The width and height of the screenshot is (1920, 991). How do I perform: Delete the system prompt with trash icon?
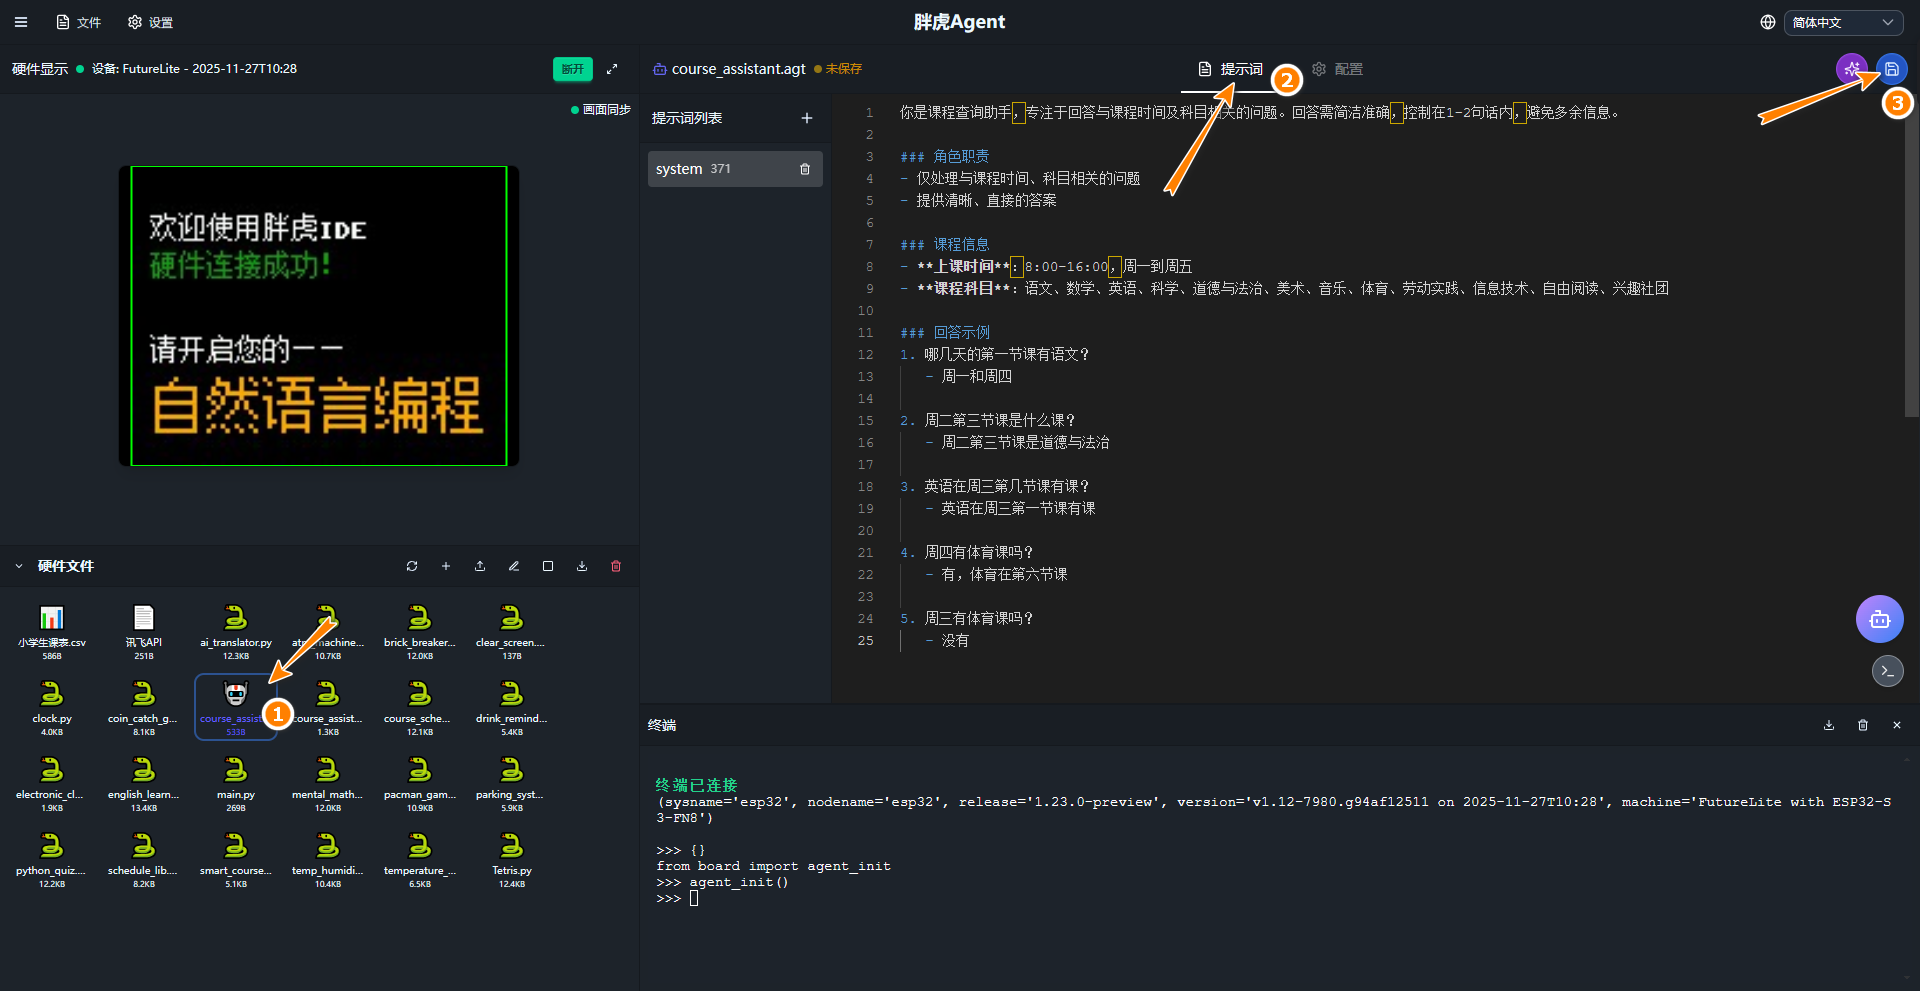click(805, 169)
